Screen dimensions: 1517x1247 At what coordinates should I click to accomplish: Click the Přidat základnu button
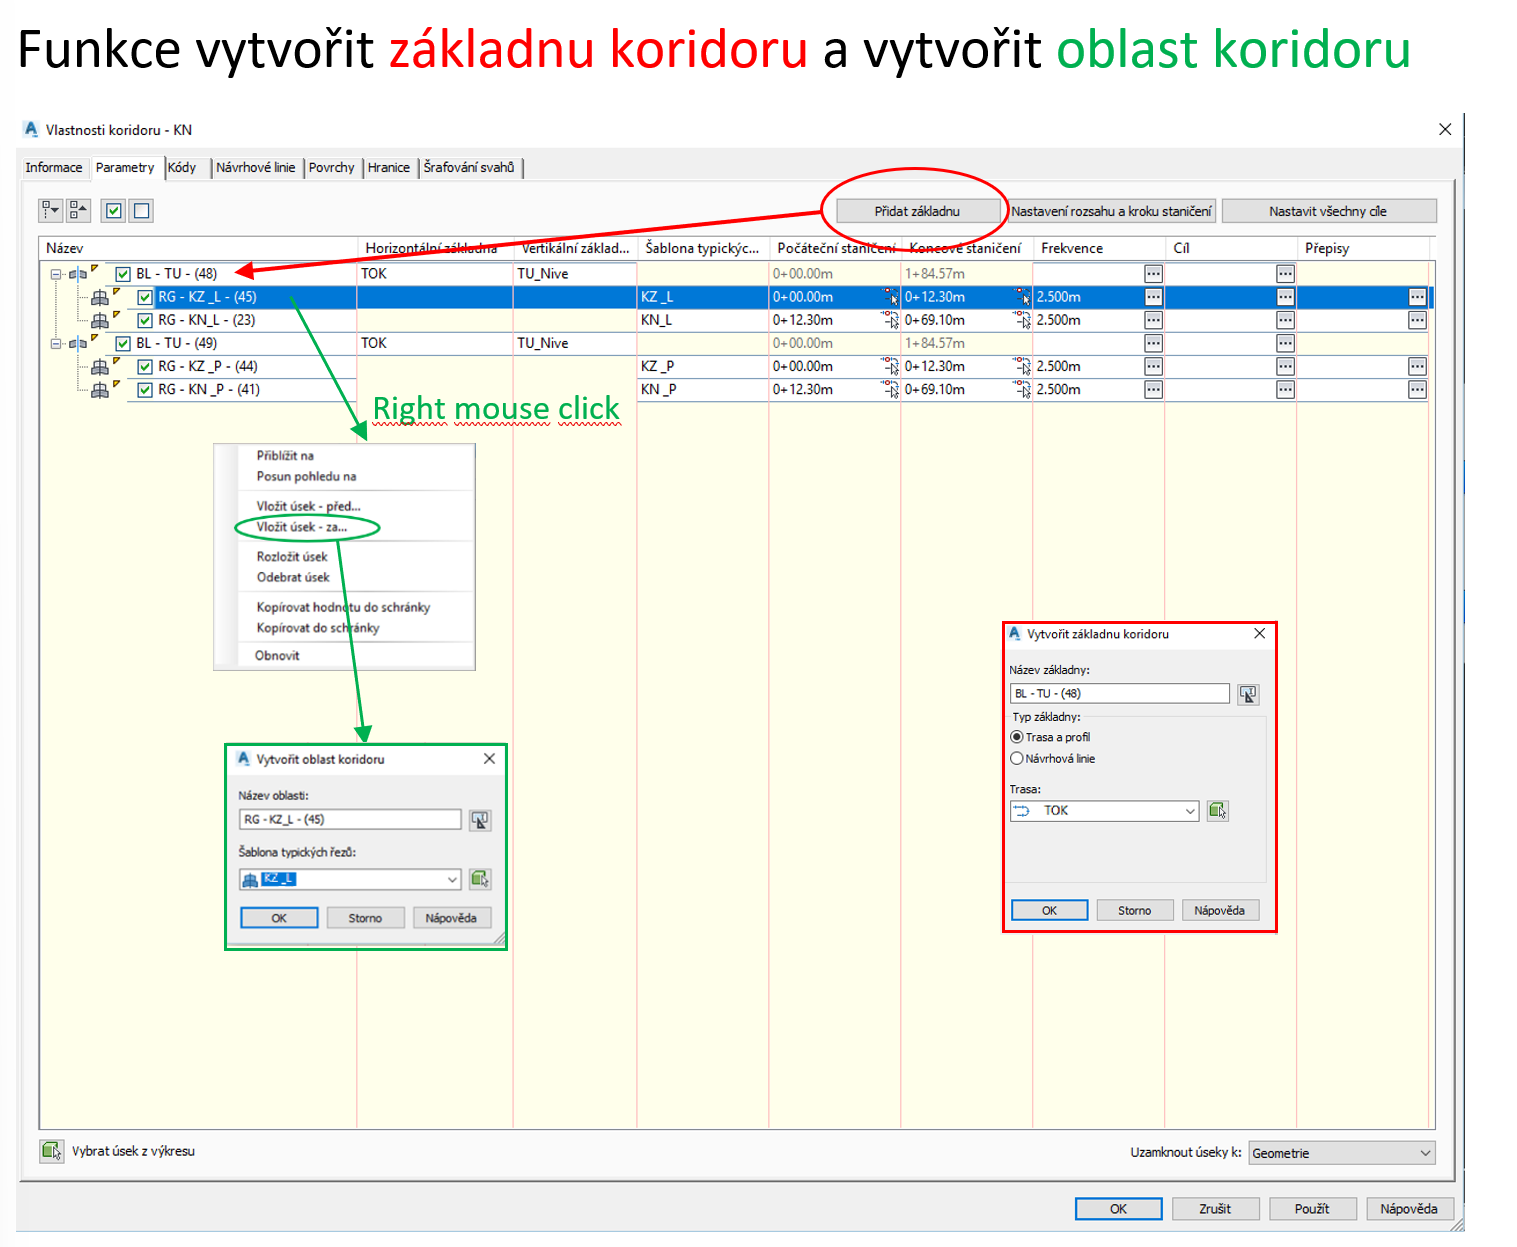[917, 211]
